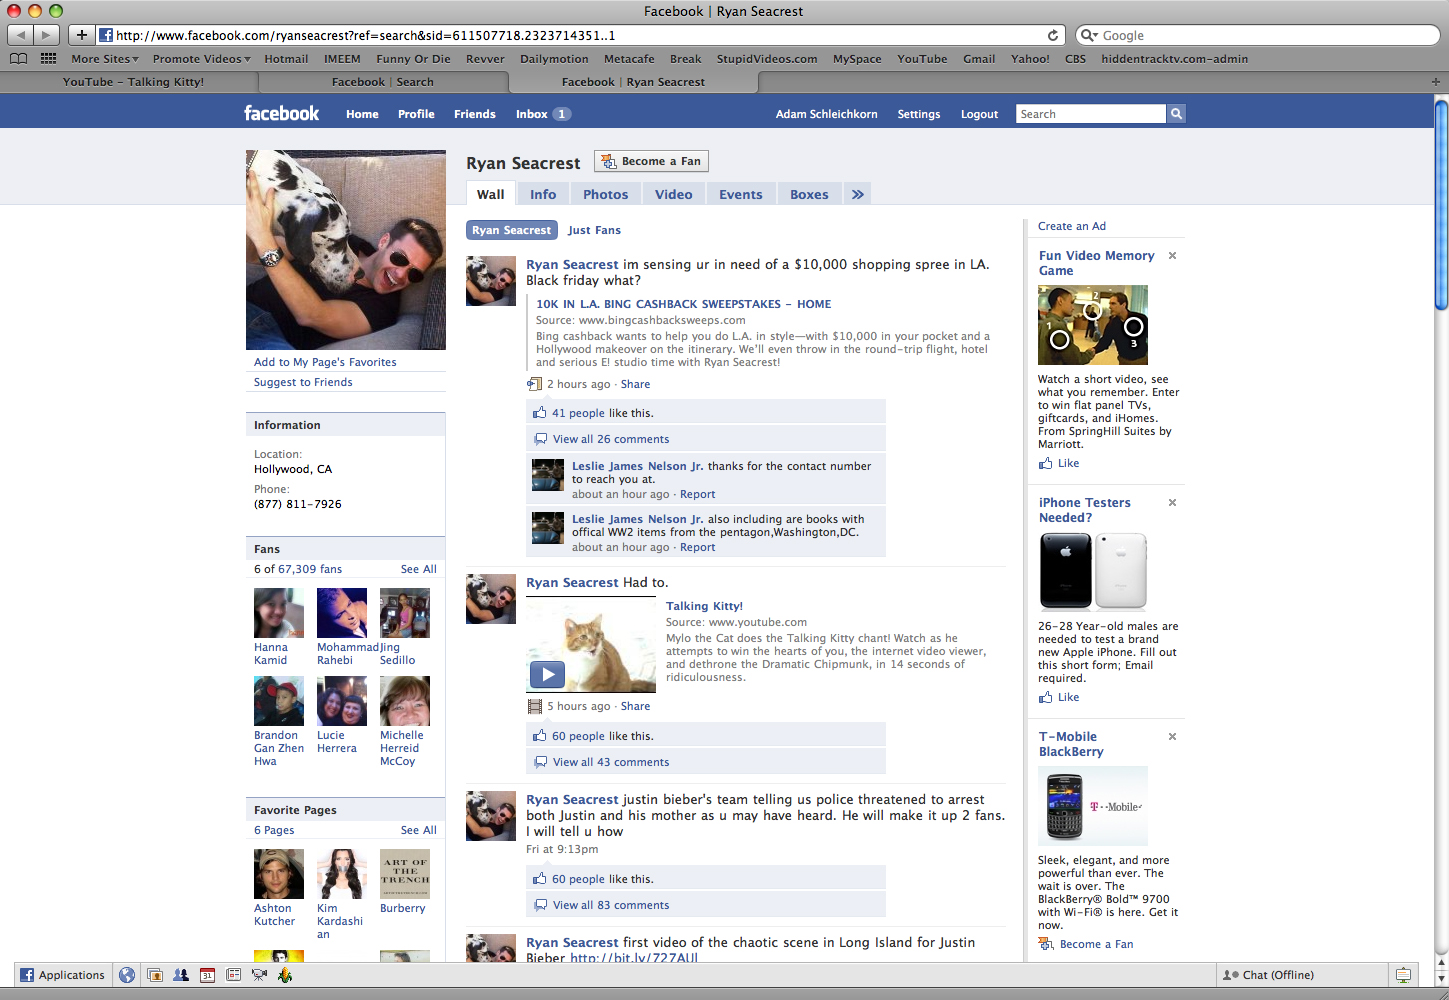Click See All in Favorite Pages
Screen dimensions: 1449x1000
[419, 830]
